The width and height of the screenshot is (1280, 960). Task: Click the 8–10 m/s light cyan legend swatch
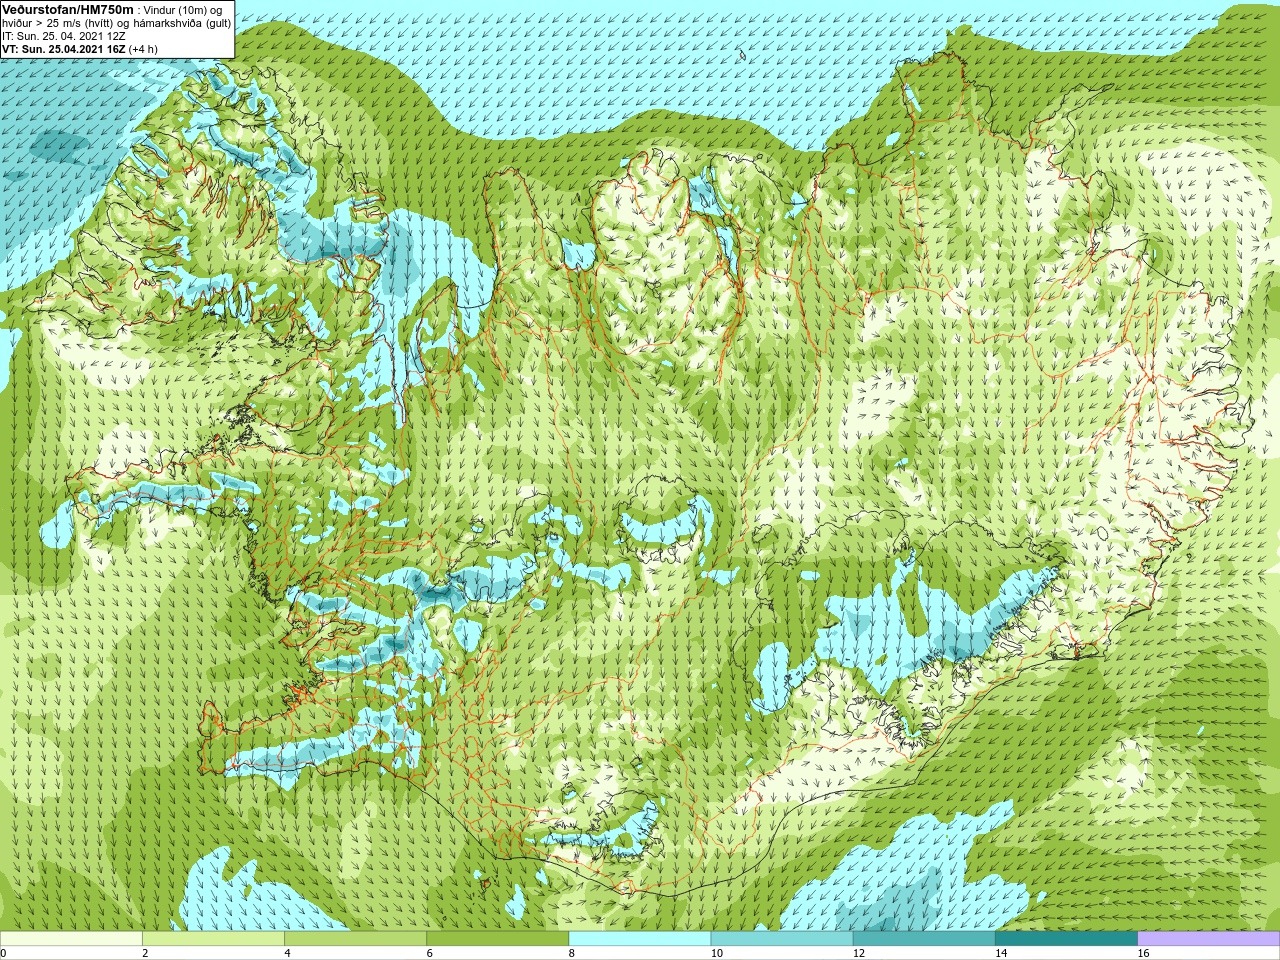[x=640, y=939]
